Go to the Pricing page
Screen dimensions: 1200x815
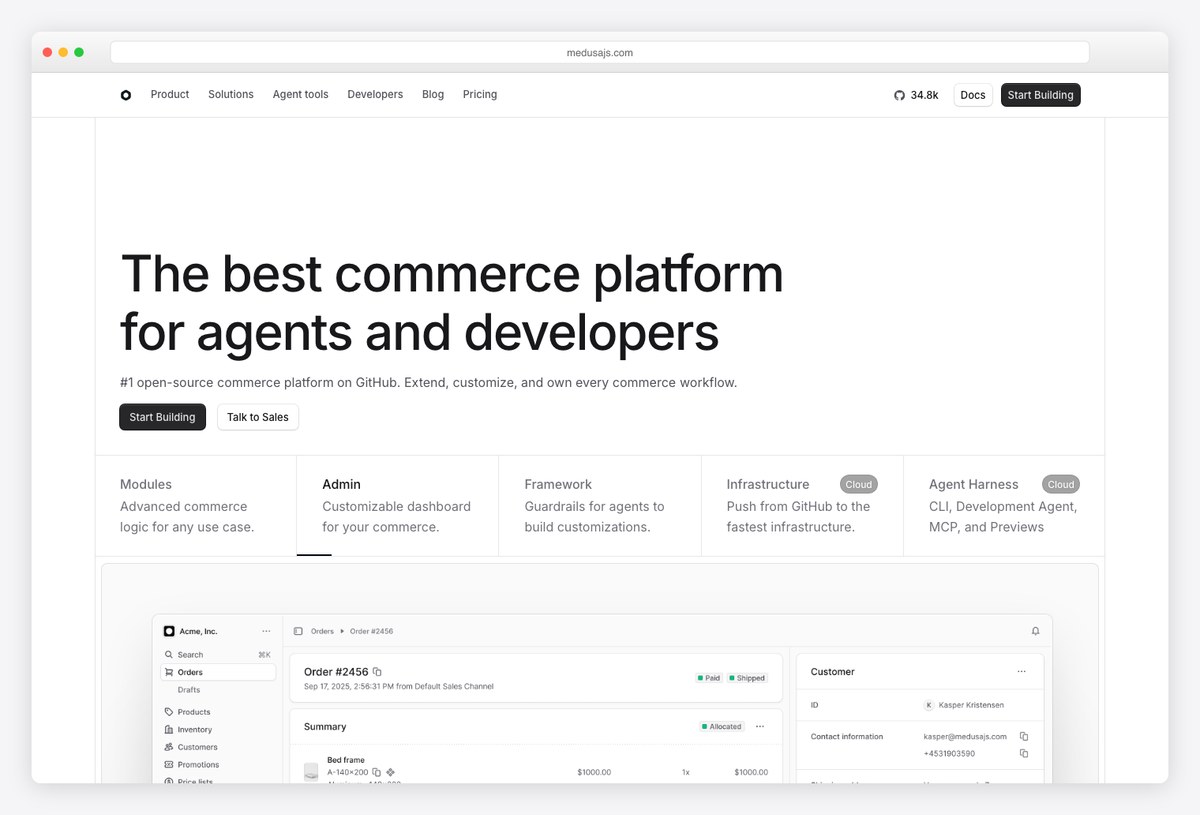pyautogui.click(x=480, y=94)
